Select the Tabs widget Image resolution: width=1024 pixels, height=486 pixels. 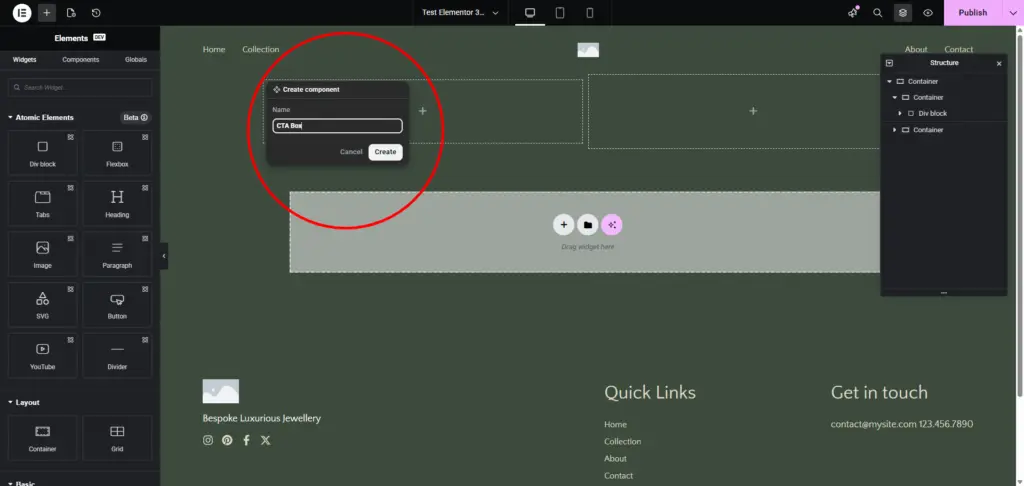(x=42, y=203)
